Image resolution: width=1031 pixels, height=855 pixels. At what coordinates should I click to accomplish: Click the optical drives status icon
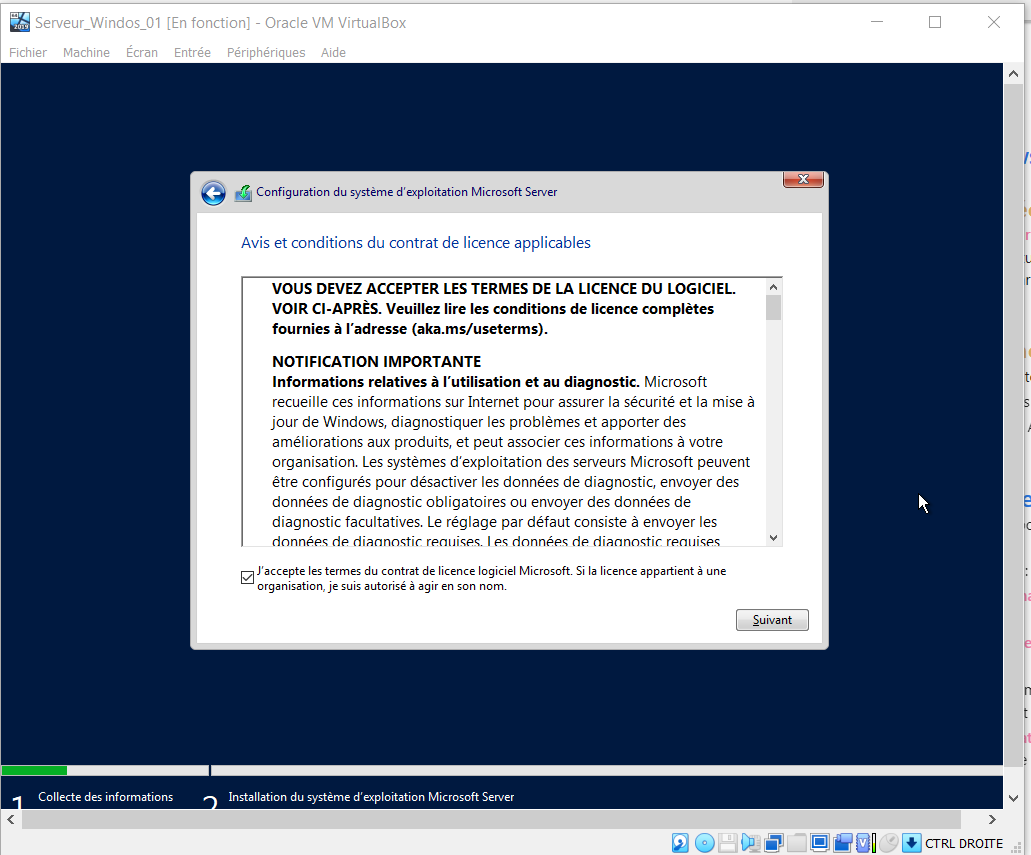tap(704, 843)
